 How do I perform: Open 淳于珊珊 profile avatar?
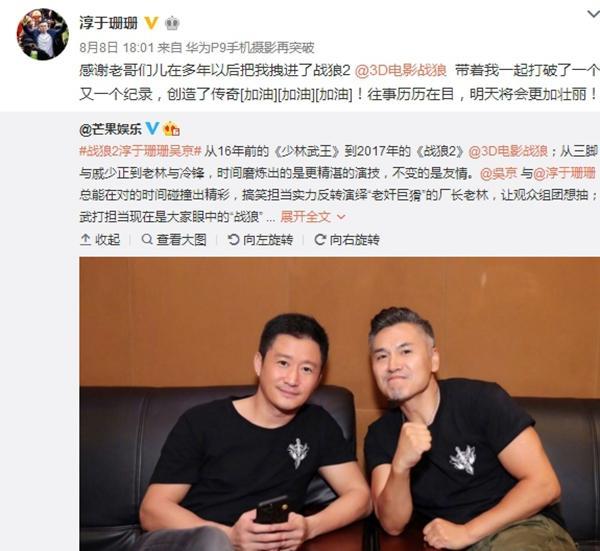click(42, 34)
